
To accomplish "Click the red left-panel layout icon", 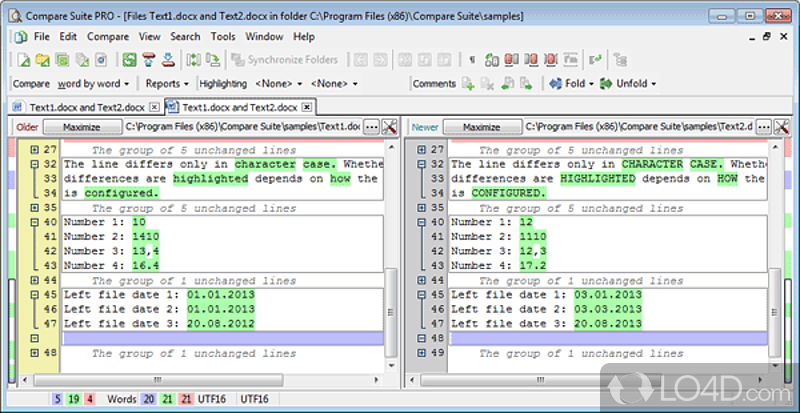I will (x=511, y=60).
